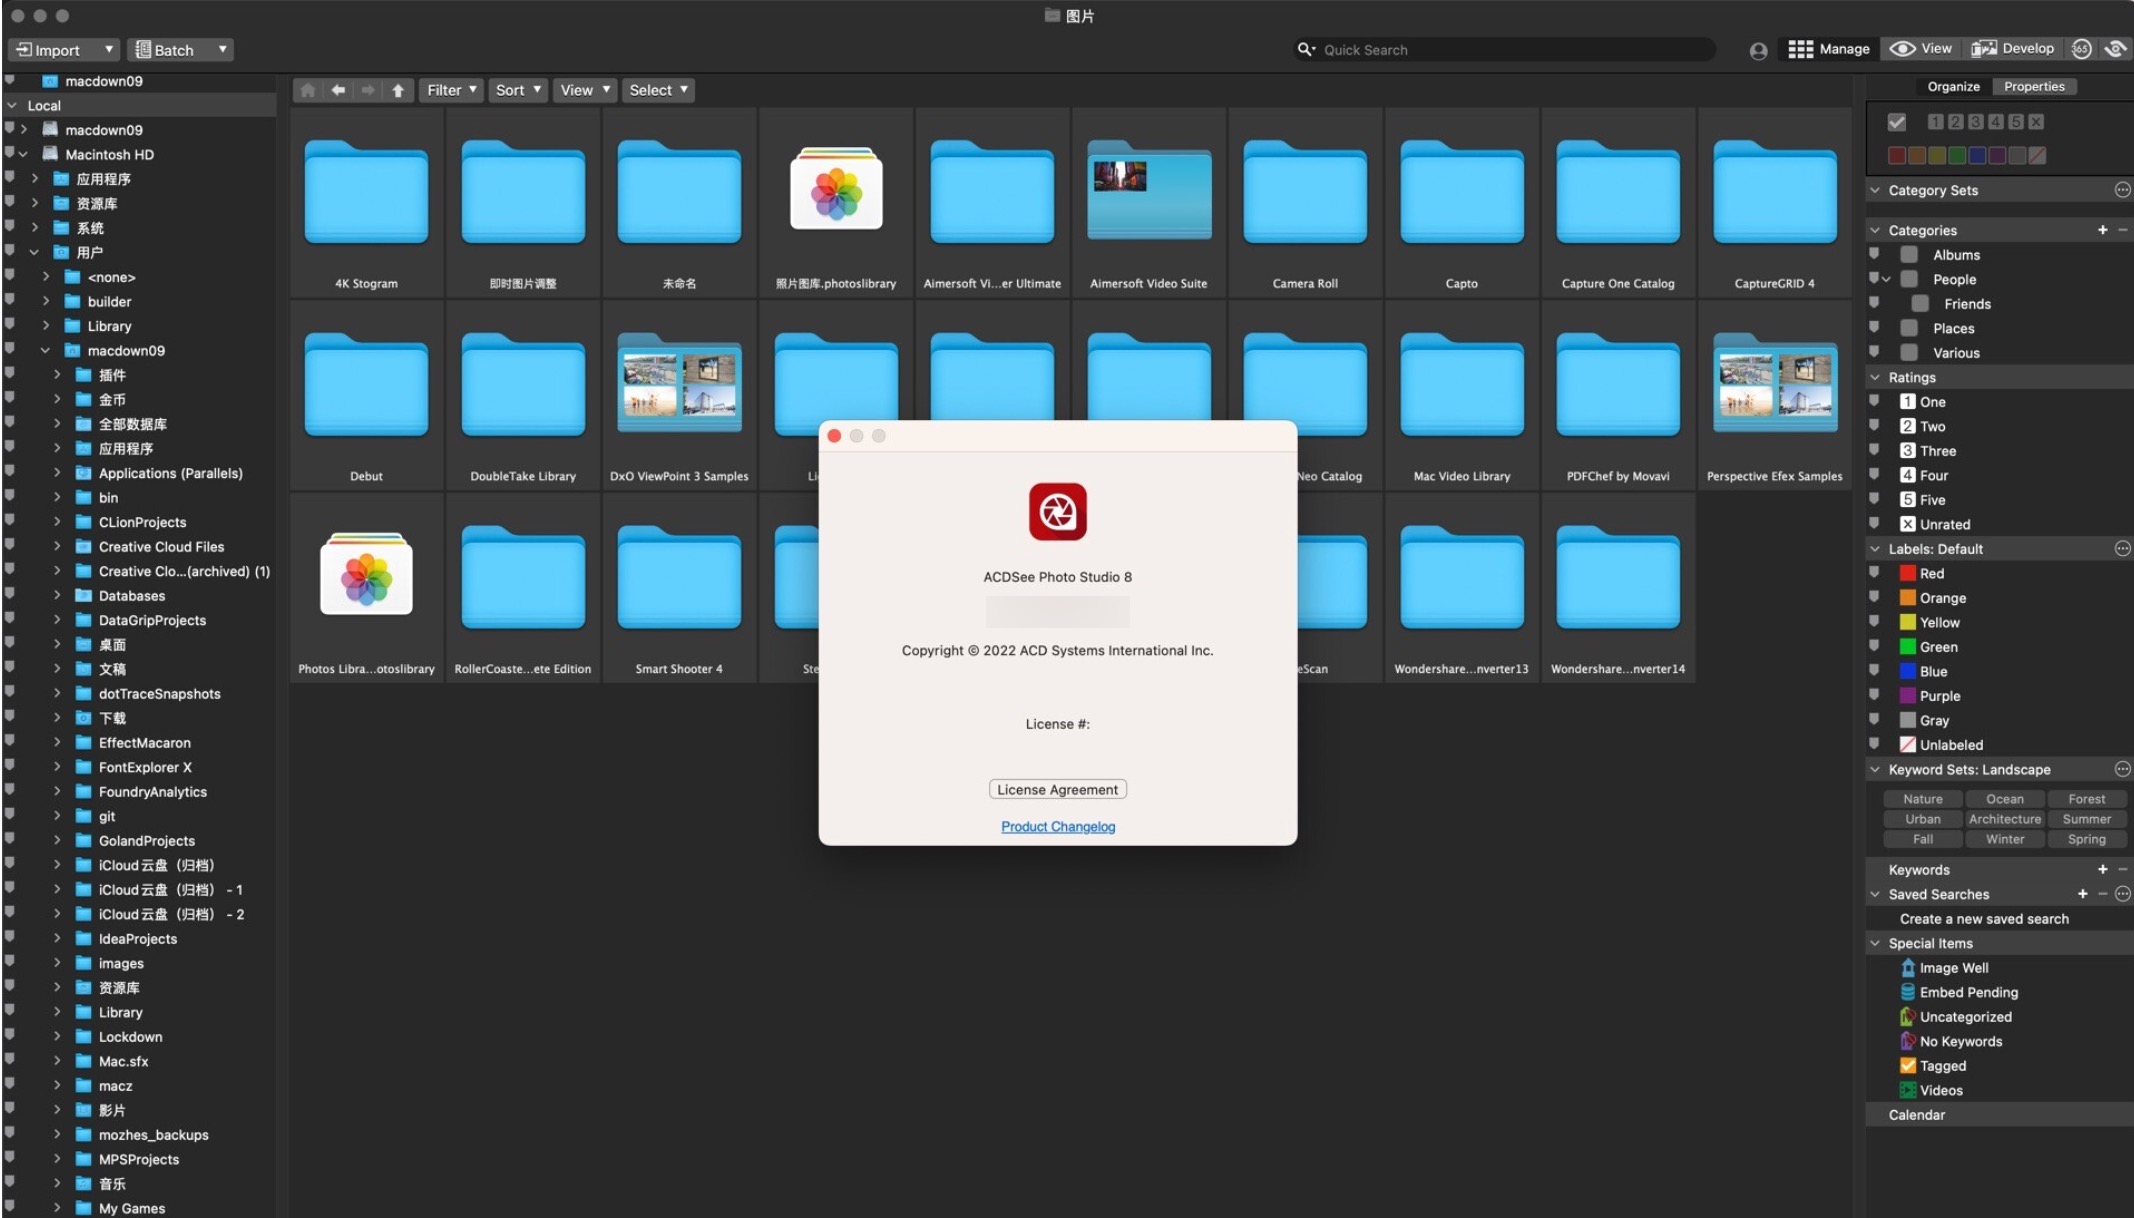Open the user account icon
Screen dimensions: 2134x1218
coord(1758,50)
